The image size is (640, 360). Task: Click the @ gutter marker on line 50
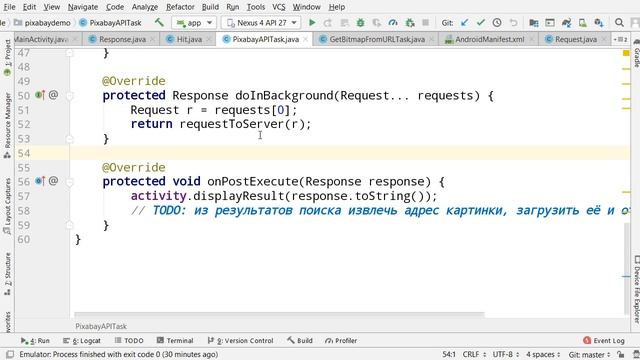[53, 95]
